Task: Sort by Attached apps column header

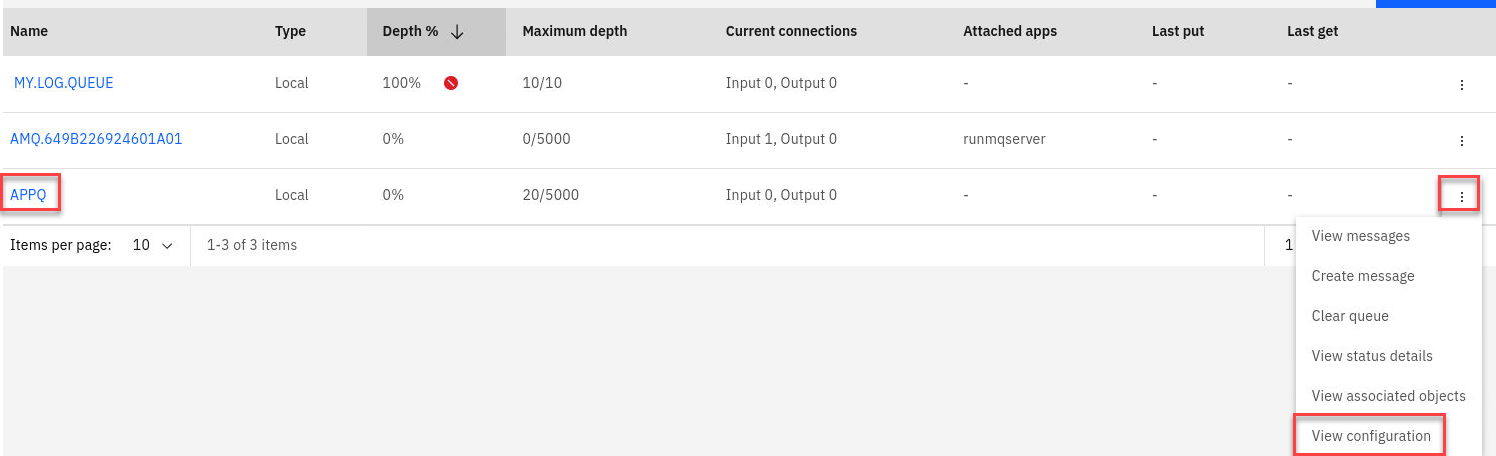Action: tap(1009, 31)
